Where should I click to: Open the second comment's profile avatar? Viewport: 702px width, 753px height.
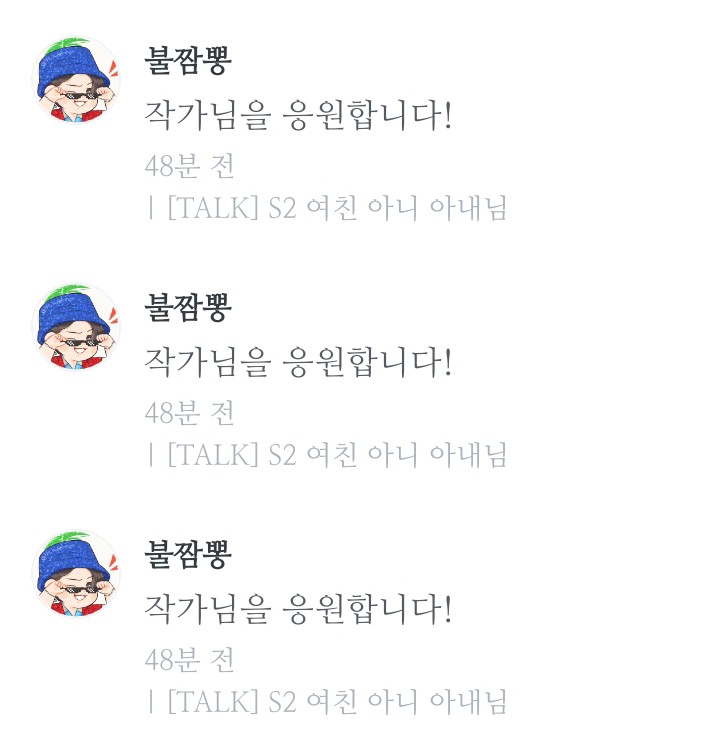point(76,327)
